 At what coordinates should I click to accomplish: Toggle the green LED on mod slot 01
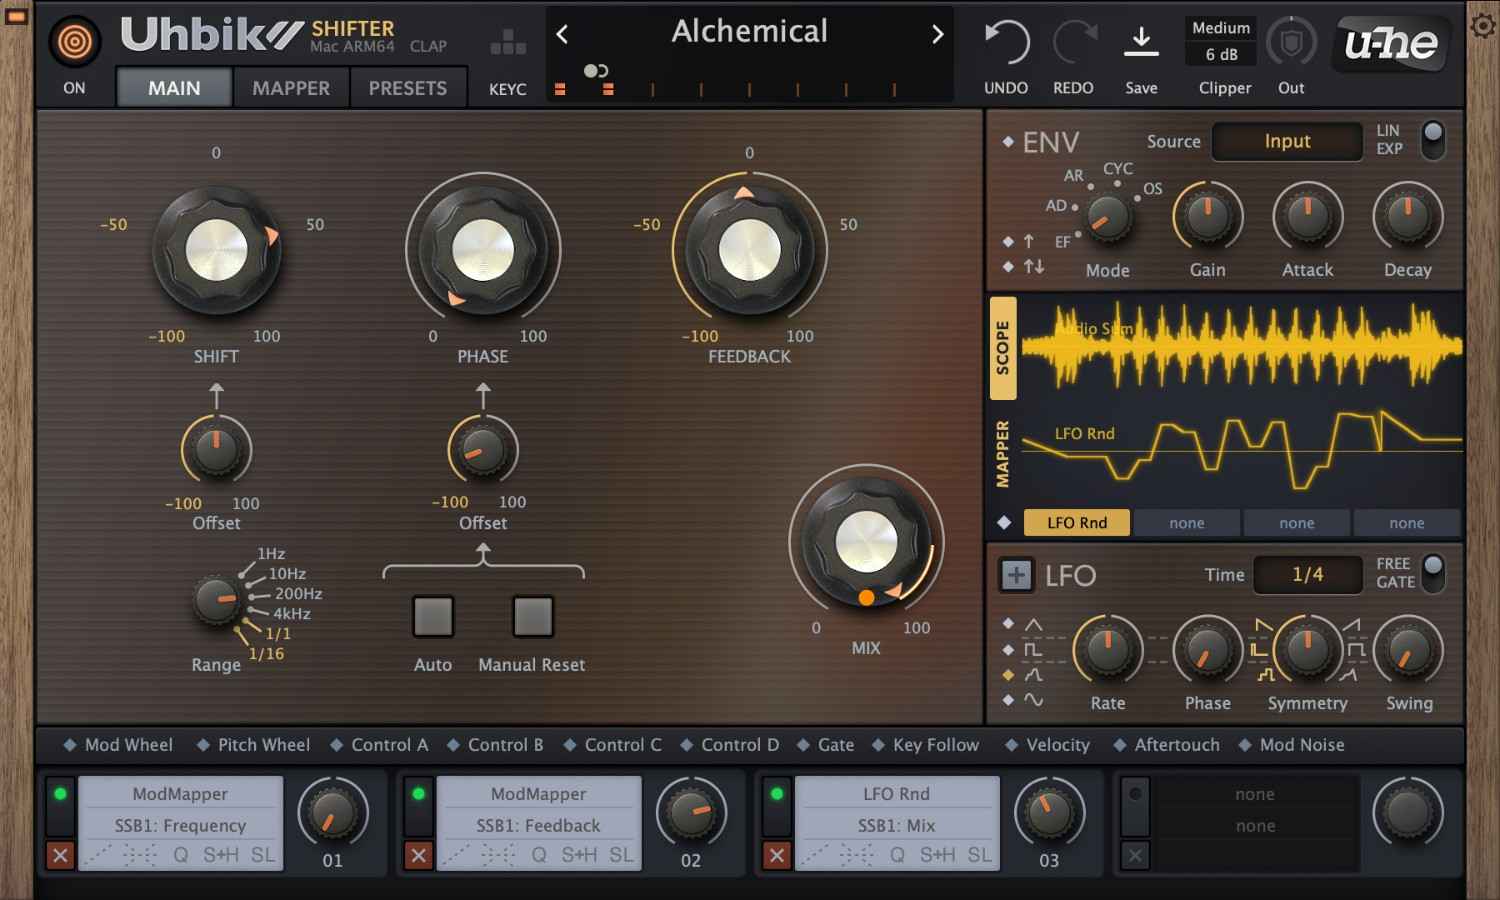pyautogui.click(x=60, y=793)
